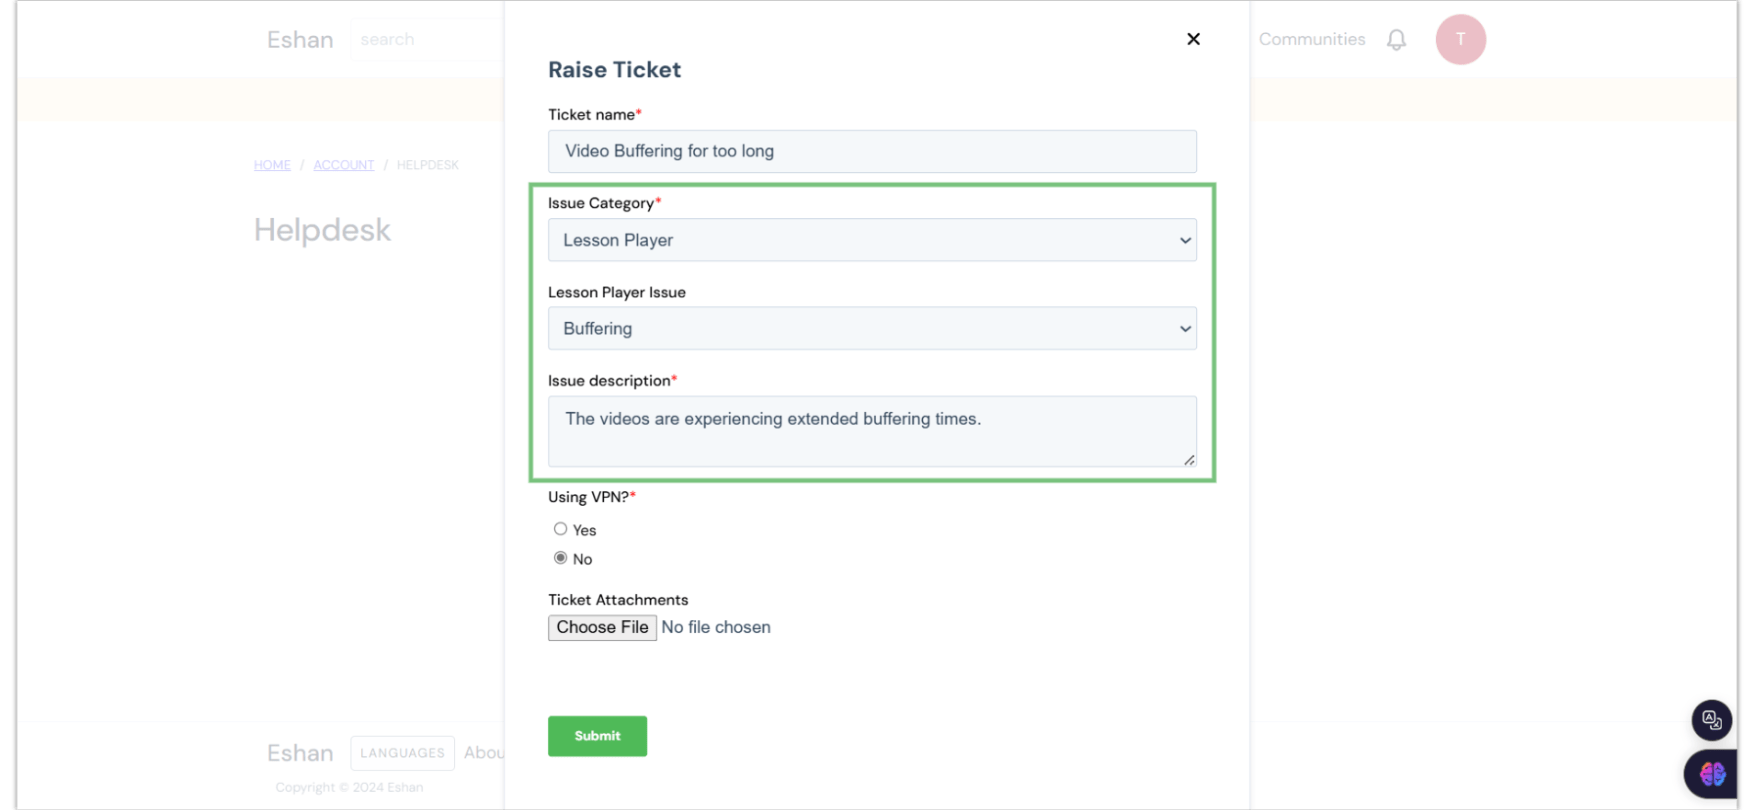
Task: Expand the Lesson Player Issue dropdown
Action: click(871, 329)
